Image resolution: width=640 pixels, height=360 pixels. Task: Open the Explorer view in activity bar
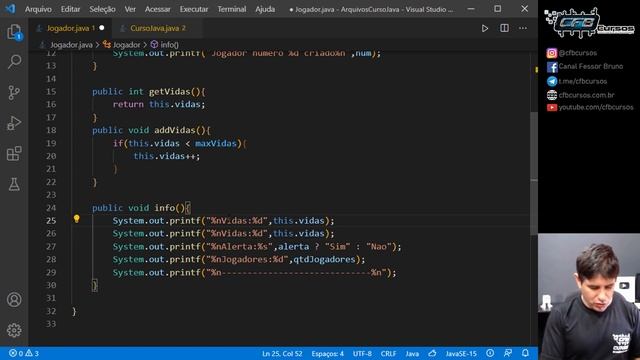[x=14, y=32]
